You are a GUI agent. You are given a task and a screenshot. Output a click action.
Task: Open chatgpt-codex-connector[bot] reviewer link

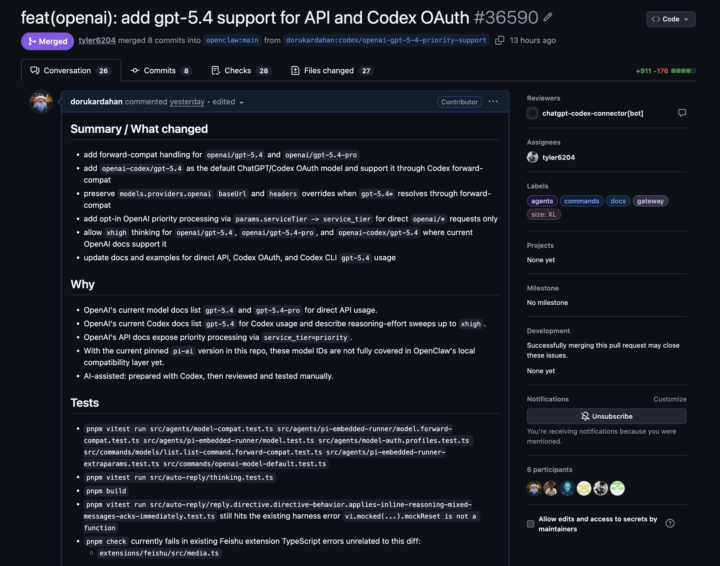592,113
